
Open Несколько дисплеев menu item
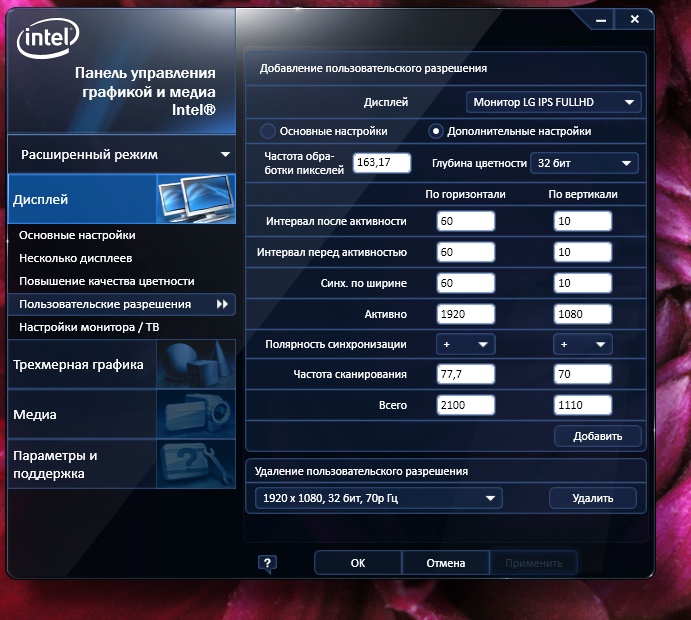click(x=76, y=258)
